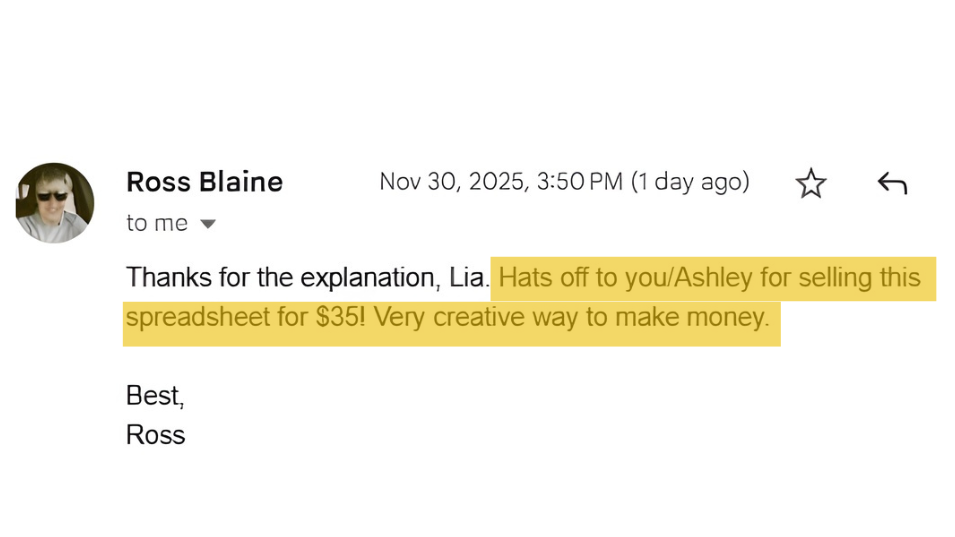Click the word "you/Ashley" in the highlight

(689, 277)
